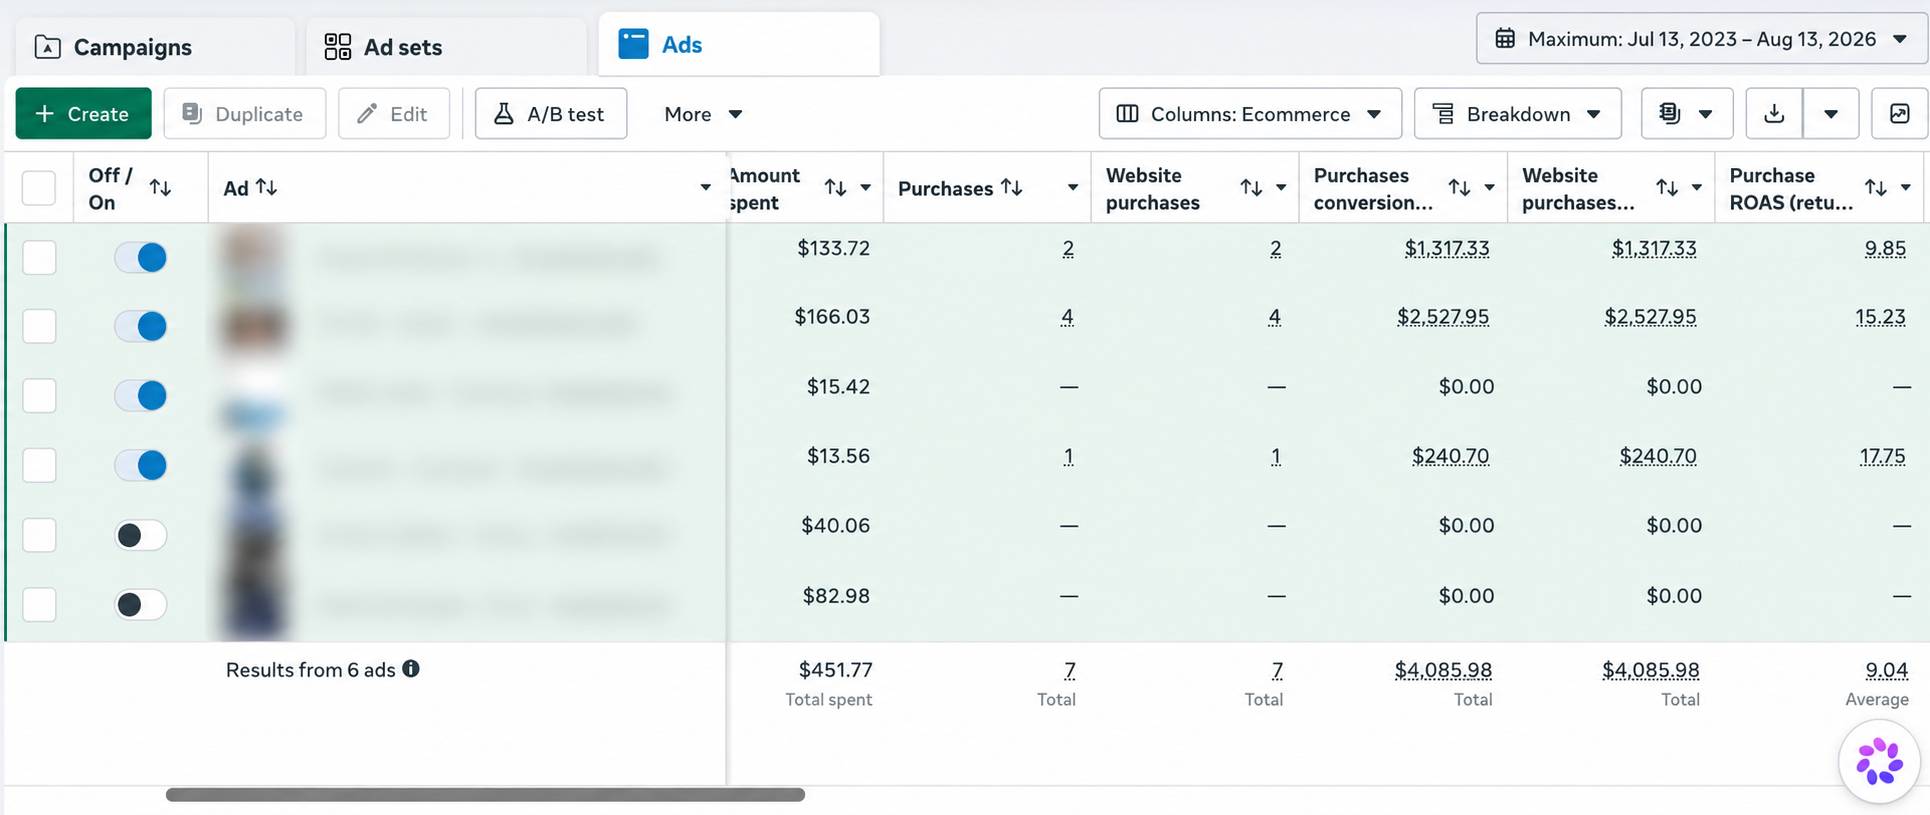This screenshot has height=815, width=1930.
Task: Tick the select-all checkbox in header
Action: pyautogui.click(x=39, y=188)
